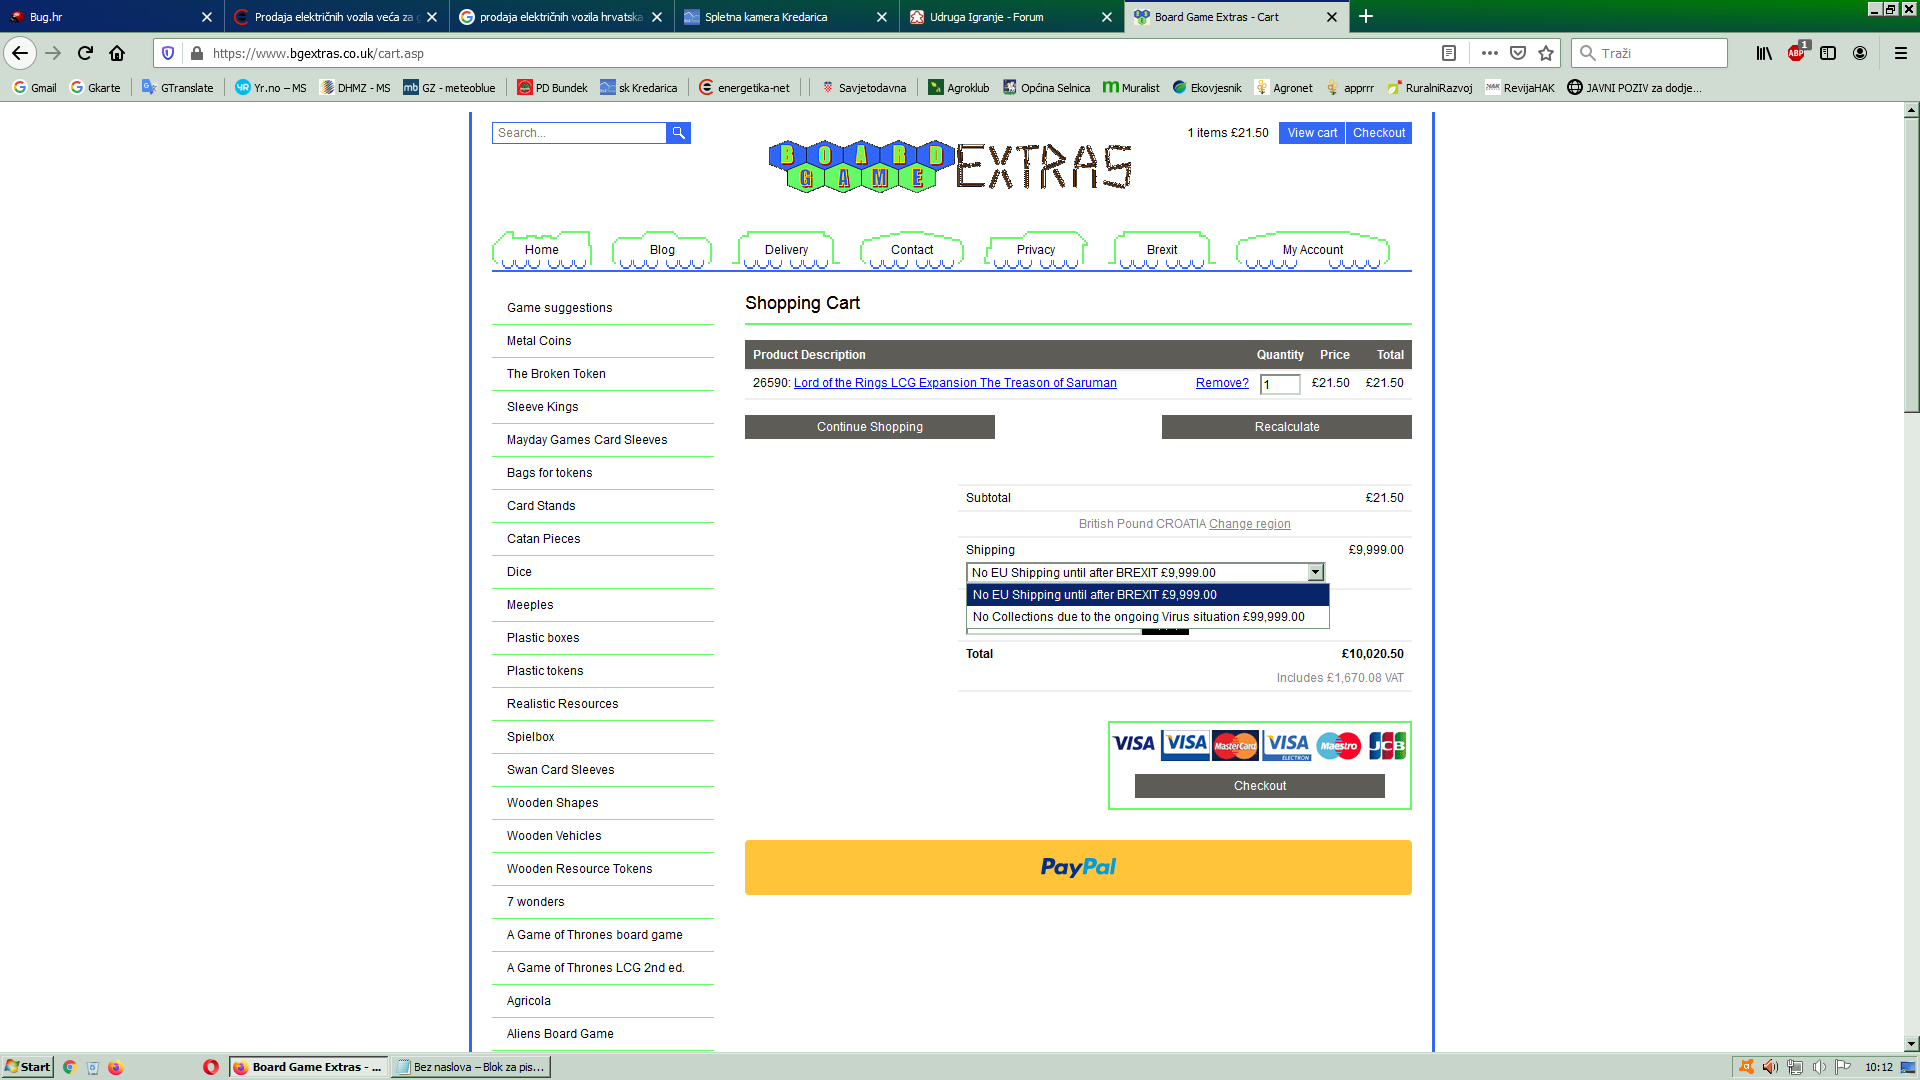
Task: Reload the current page
Action: tap(85, 53)
